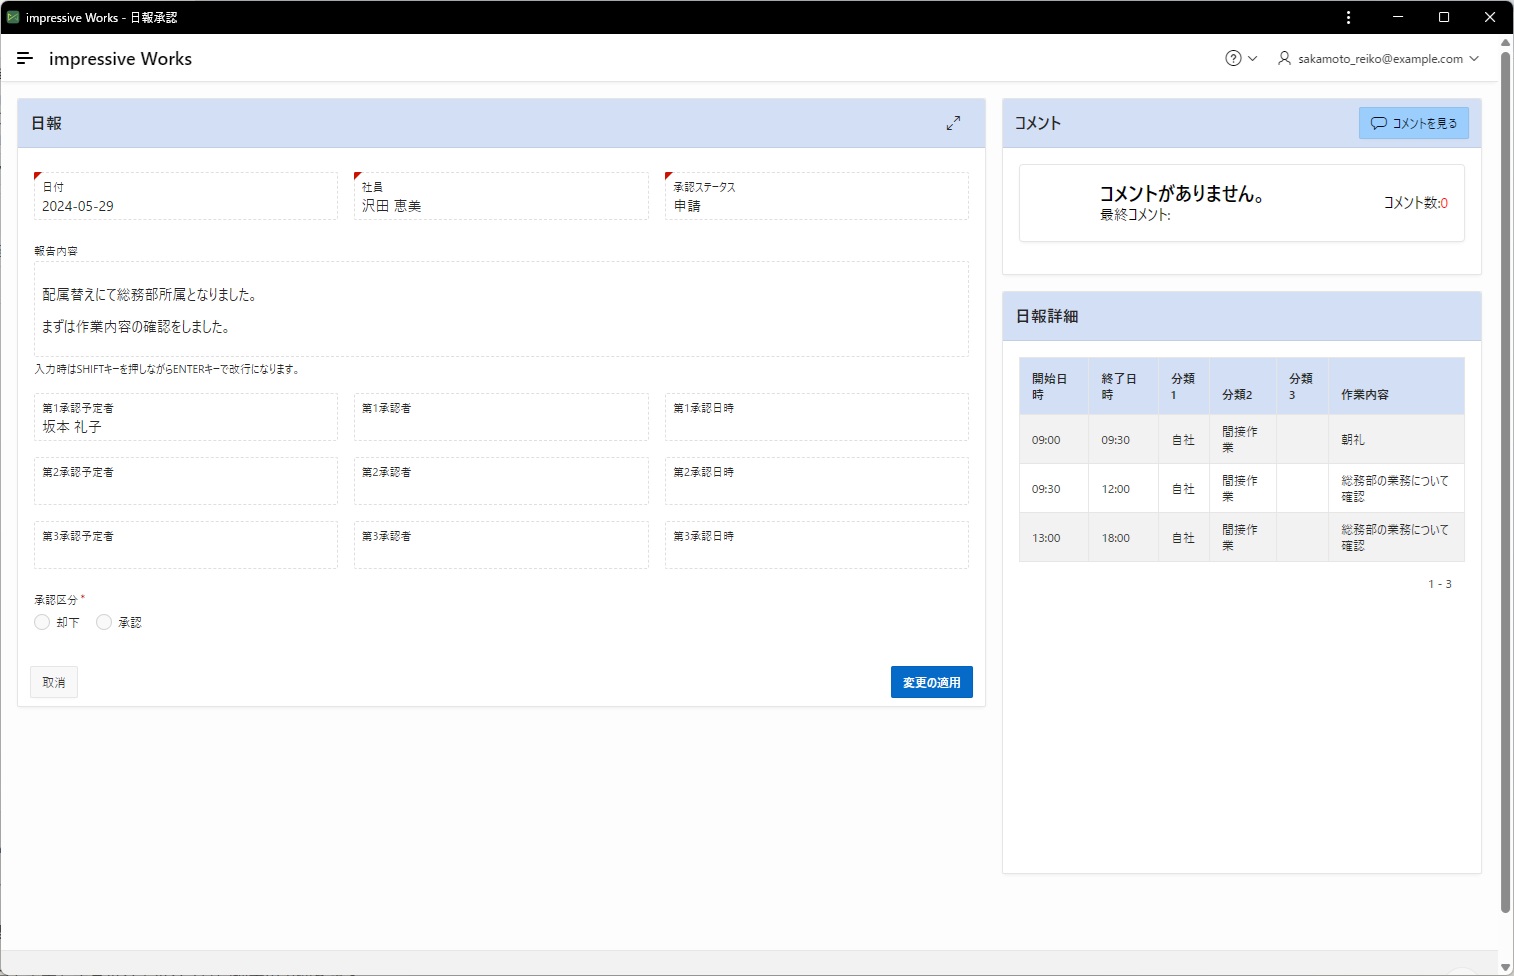Click the help question mark icon
Viewport: 1514px width, 976px height.
pyautogui.click(x=1233, y=58)
